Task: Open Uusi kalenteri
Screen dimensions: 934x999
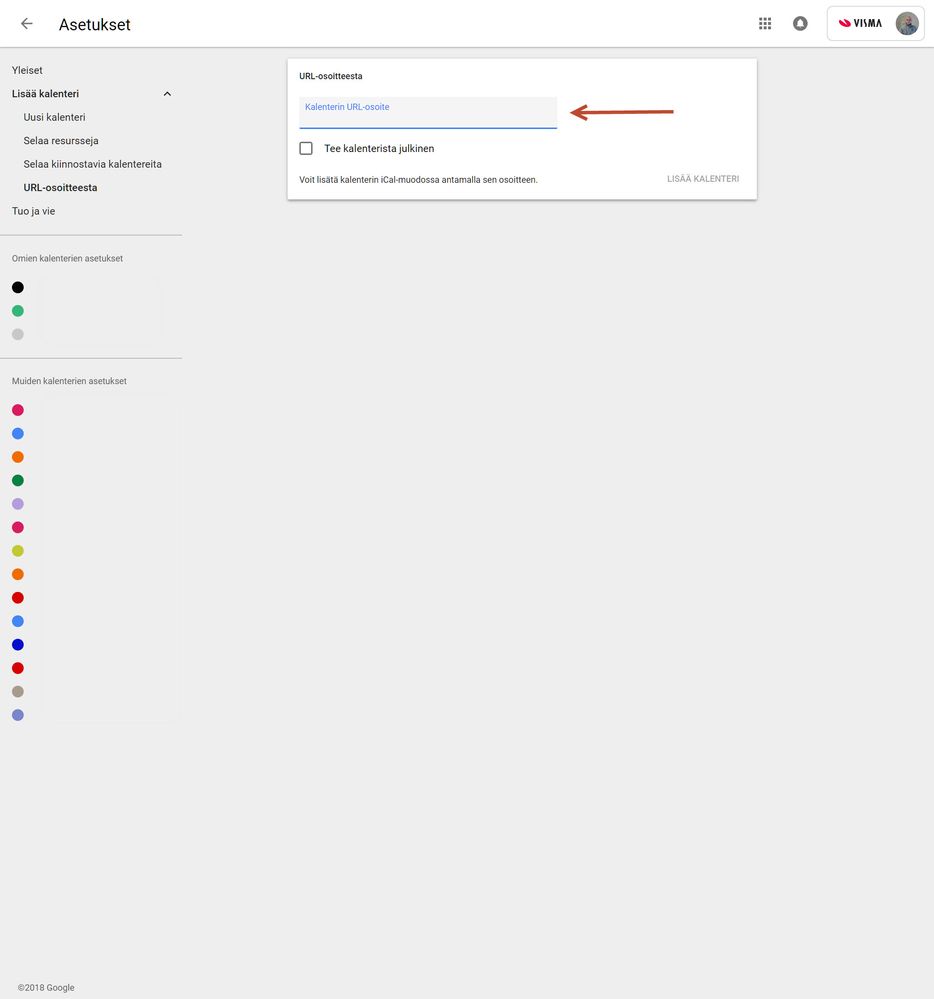Action: click(54, 117)
